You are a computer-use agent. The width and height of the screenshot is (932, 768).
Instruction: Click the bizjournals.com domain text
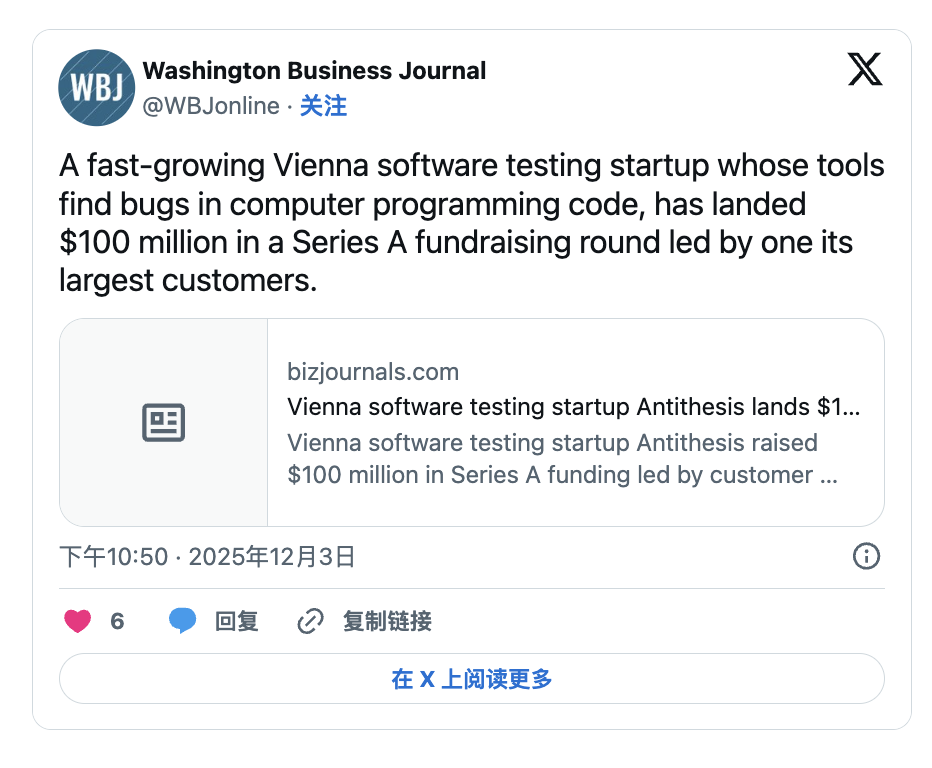(x=373, y=372)
